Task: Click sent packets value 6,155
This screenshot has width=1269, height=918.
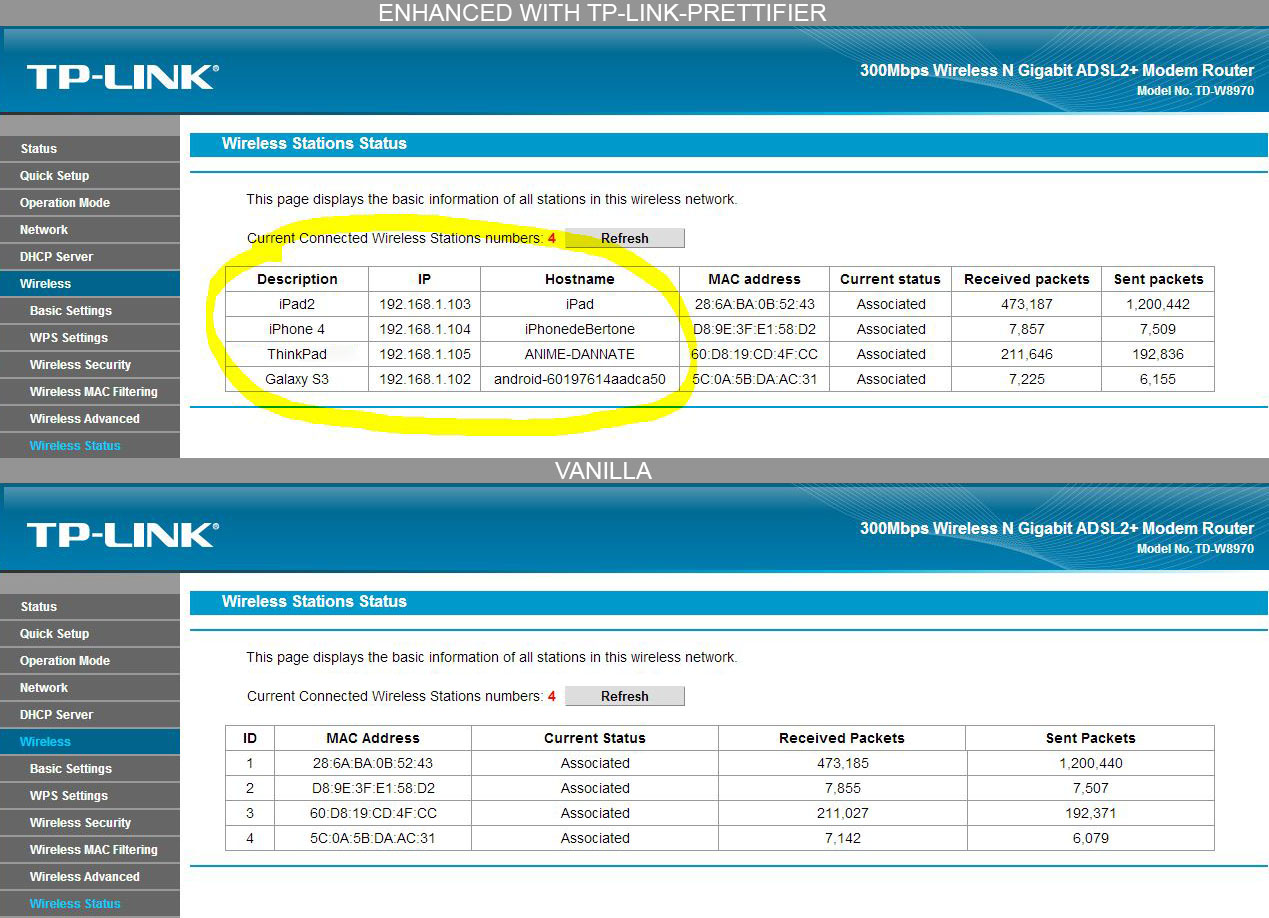Action: [x=1158, y=379]
